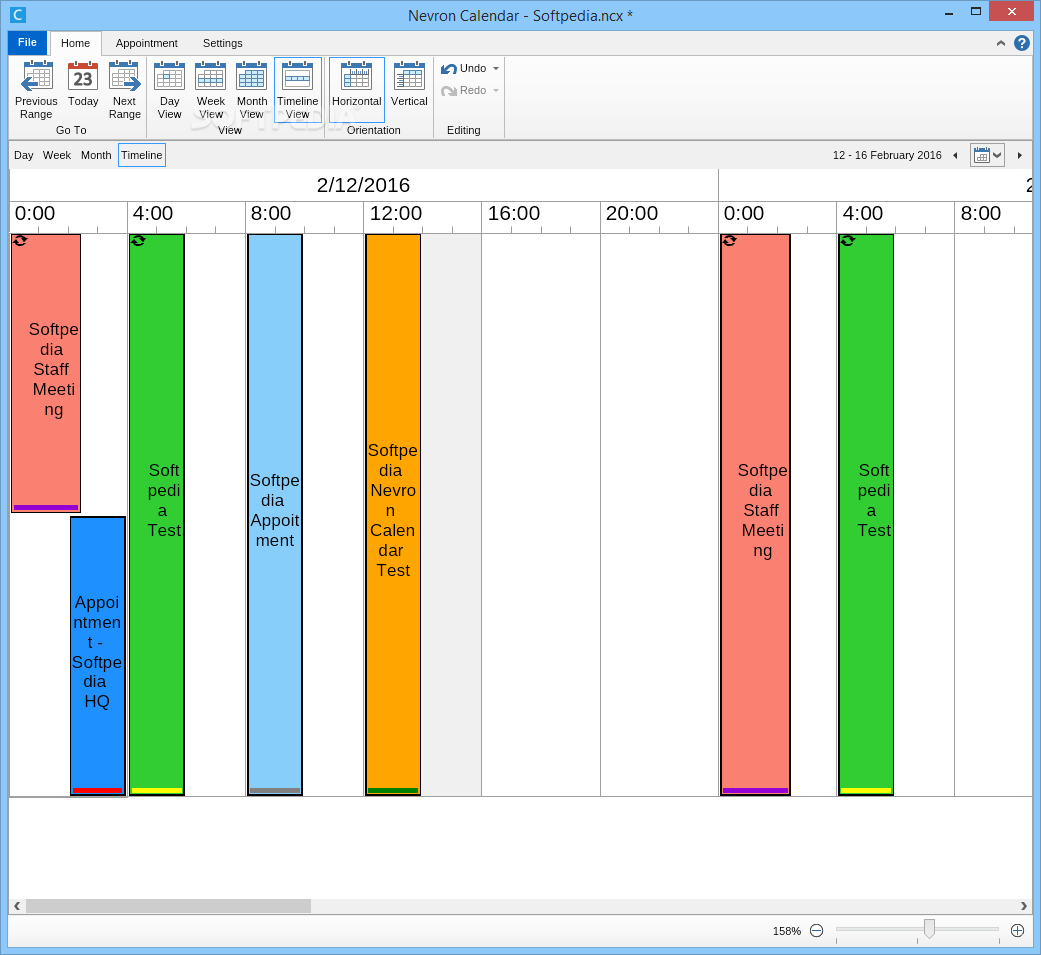Click recurrence icon on second-day Staff Meeting
1041x955 pixels.
click(730, 241)
